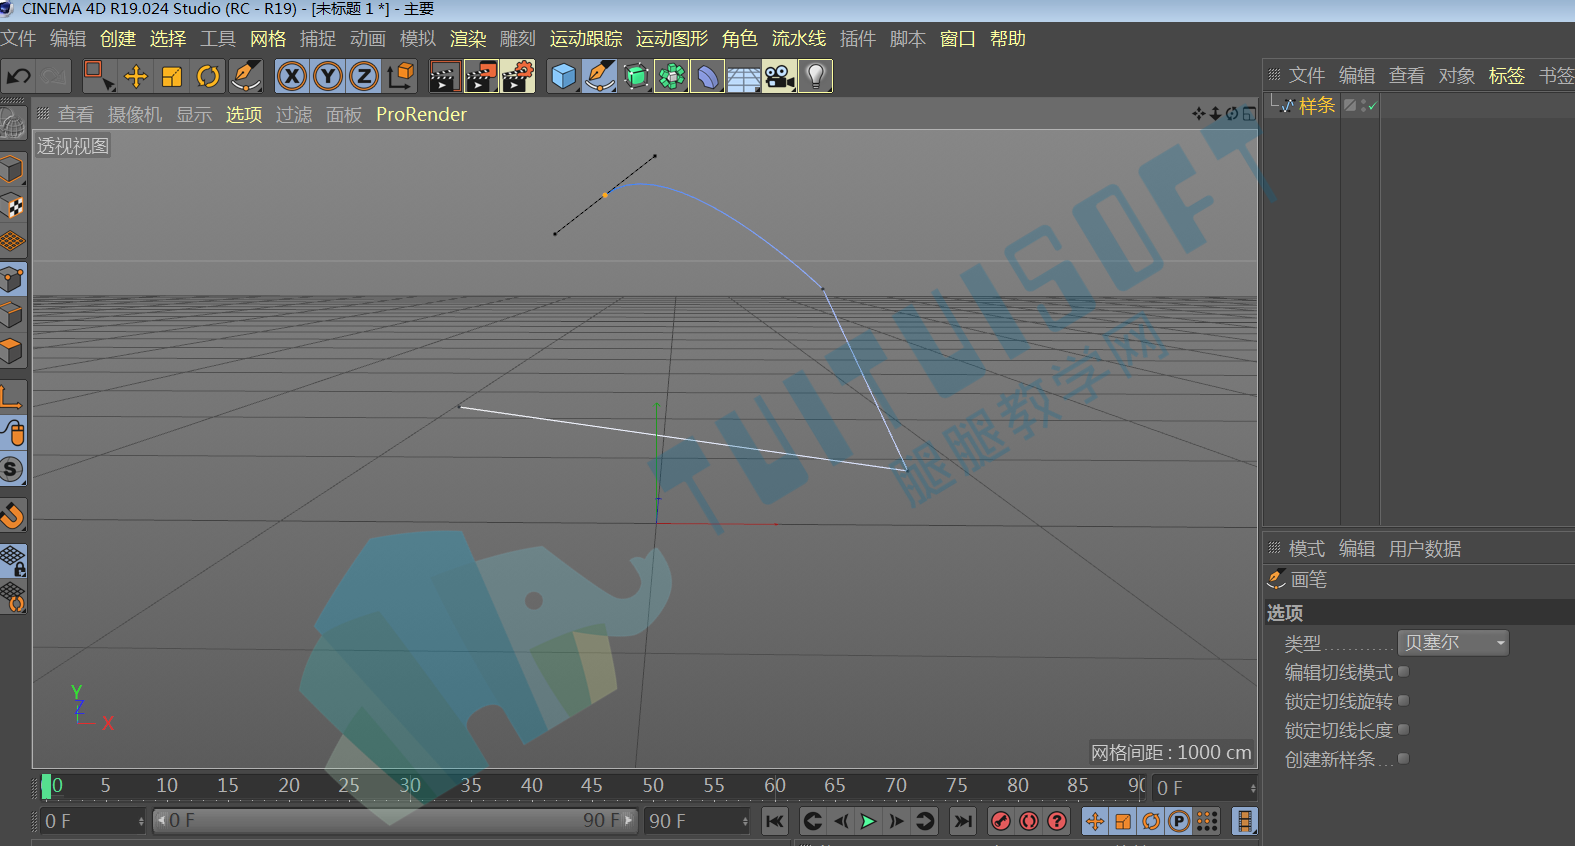Select the Spline Pen tool icon
Image resolution: width=1575 pixels, height=846 pixels.
[x=599, y=76]
